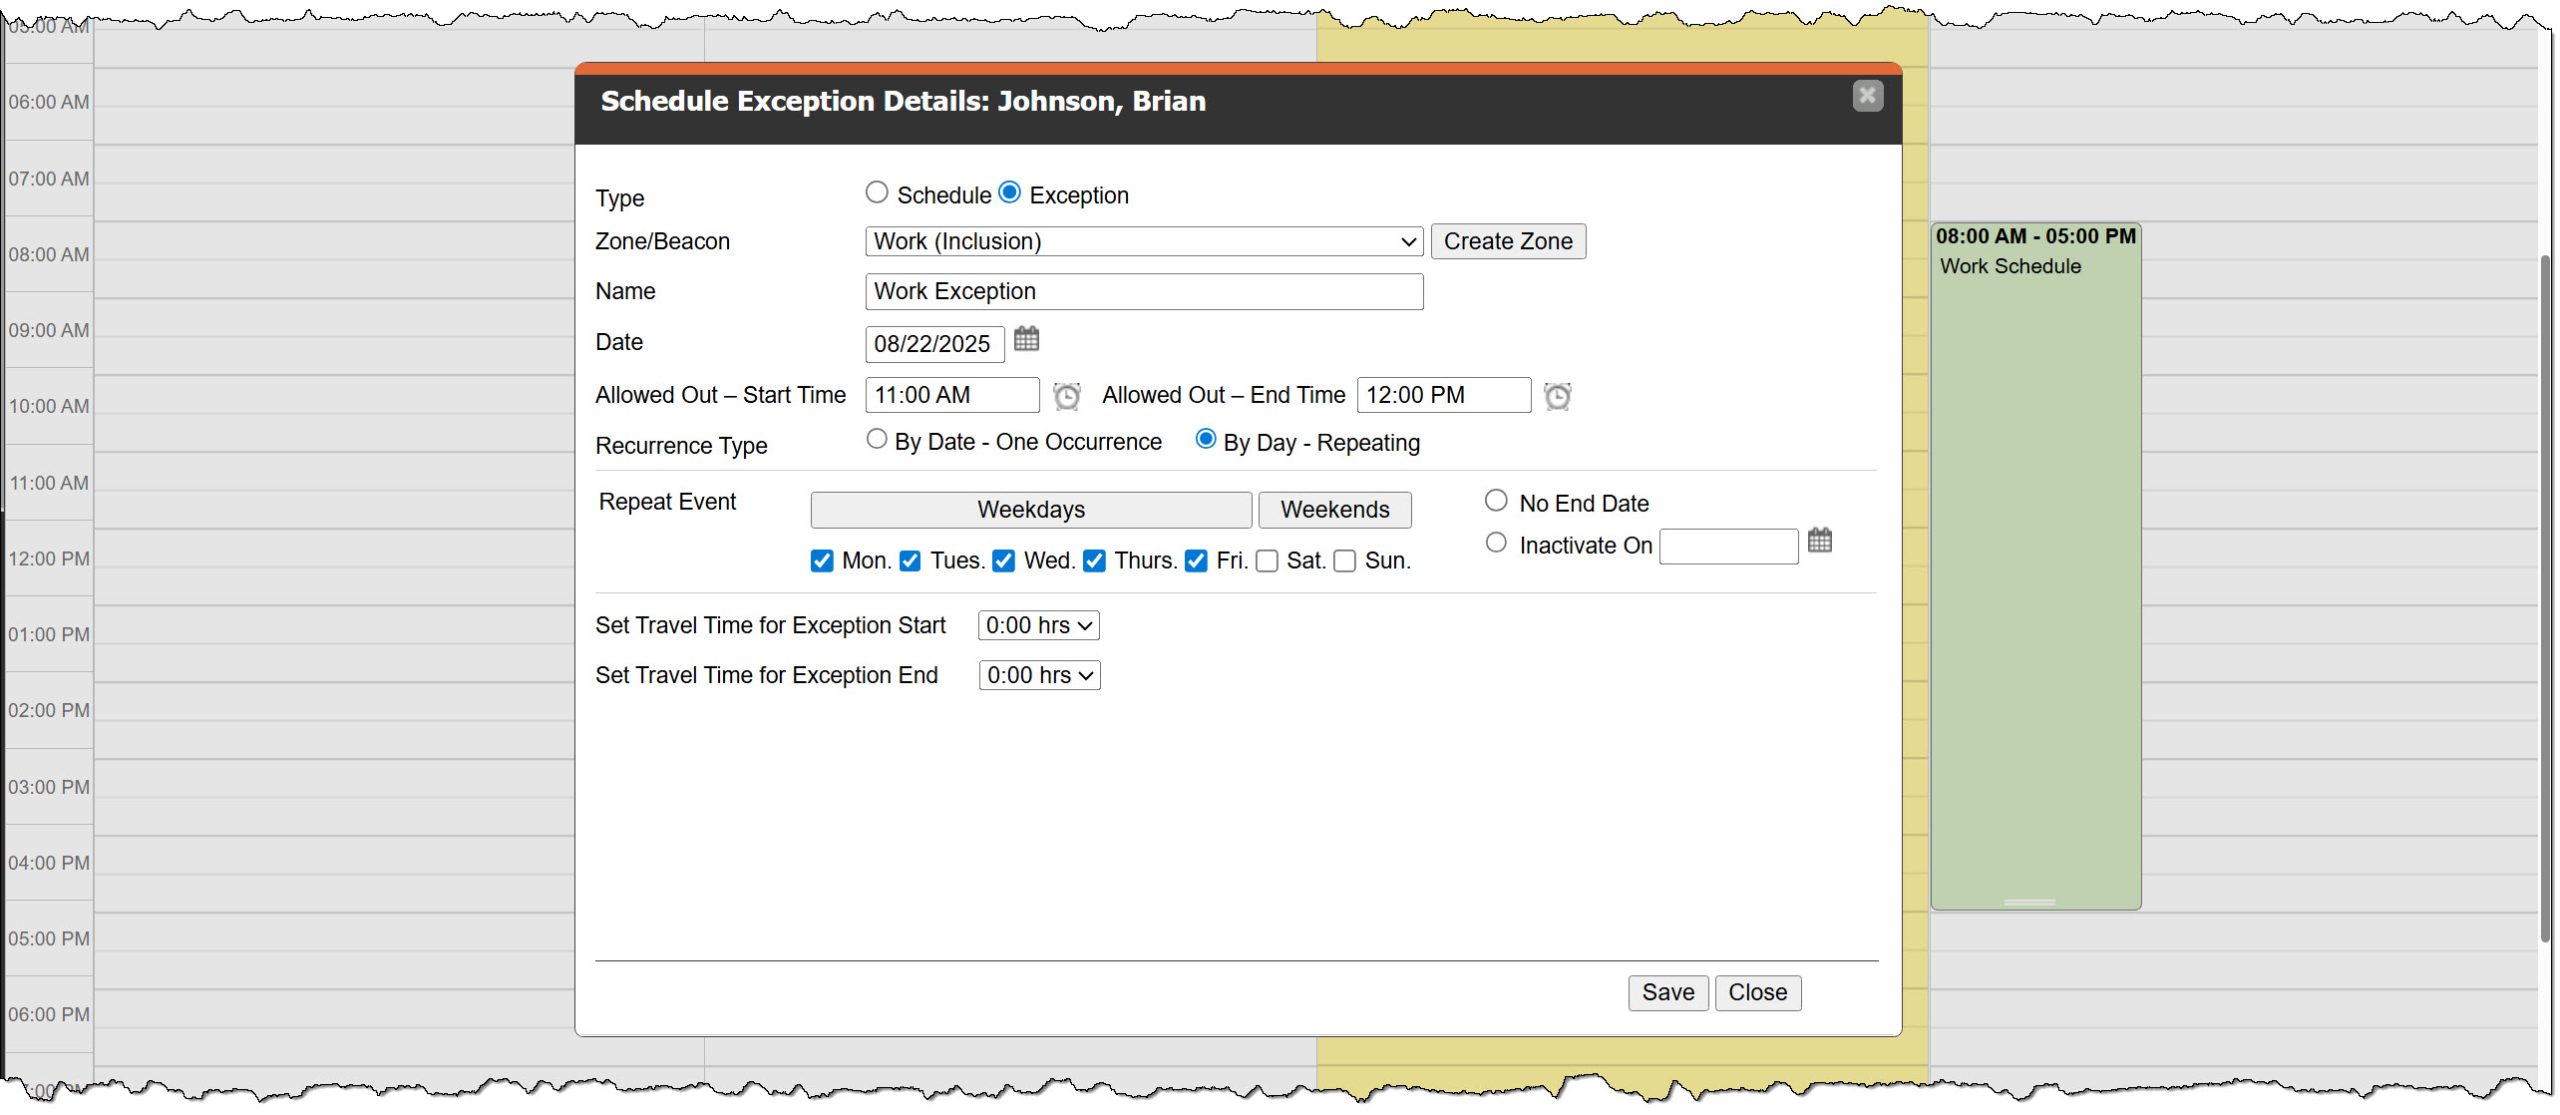Click the Weekdays button
2560x1115 pixels.
(x=1030, y=510)
